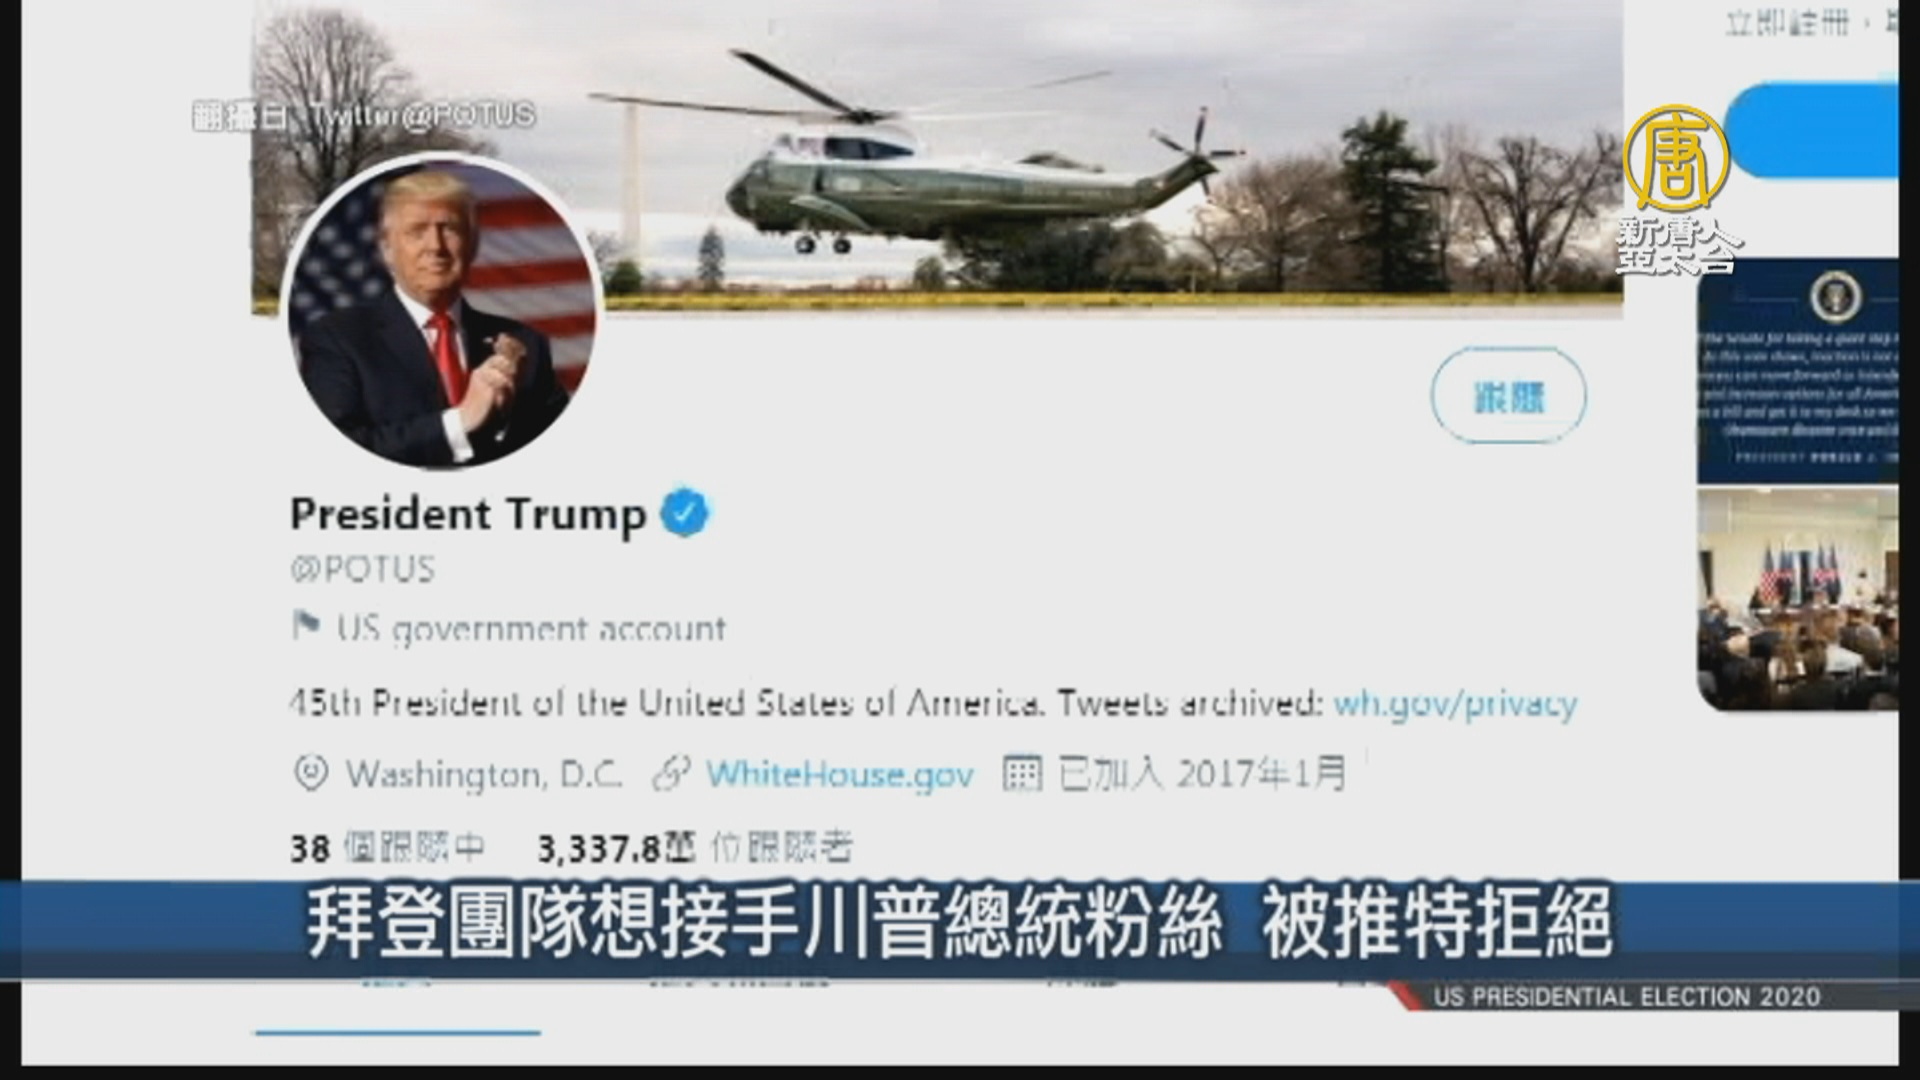Open the 3,337.8萬 followers count
Screen dimensions: 1920x1080
pyautogui.click(x=694, y=849)
